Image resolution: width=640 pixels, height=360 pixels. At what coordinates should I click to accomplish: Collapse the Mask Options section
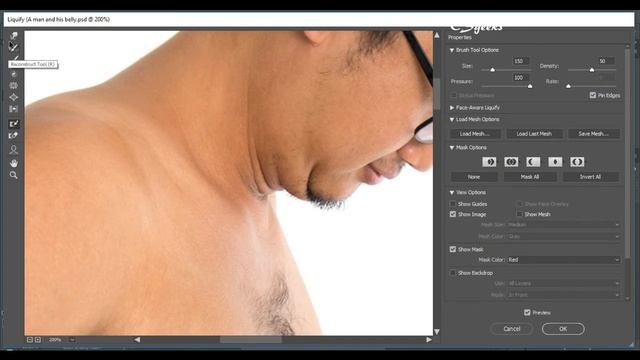452,148
